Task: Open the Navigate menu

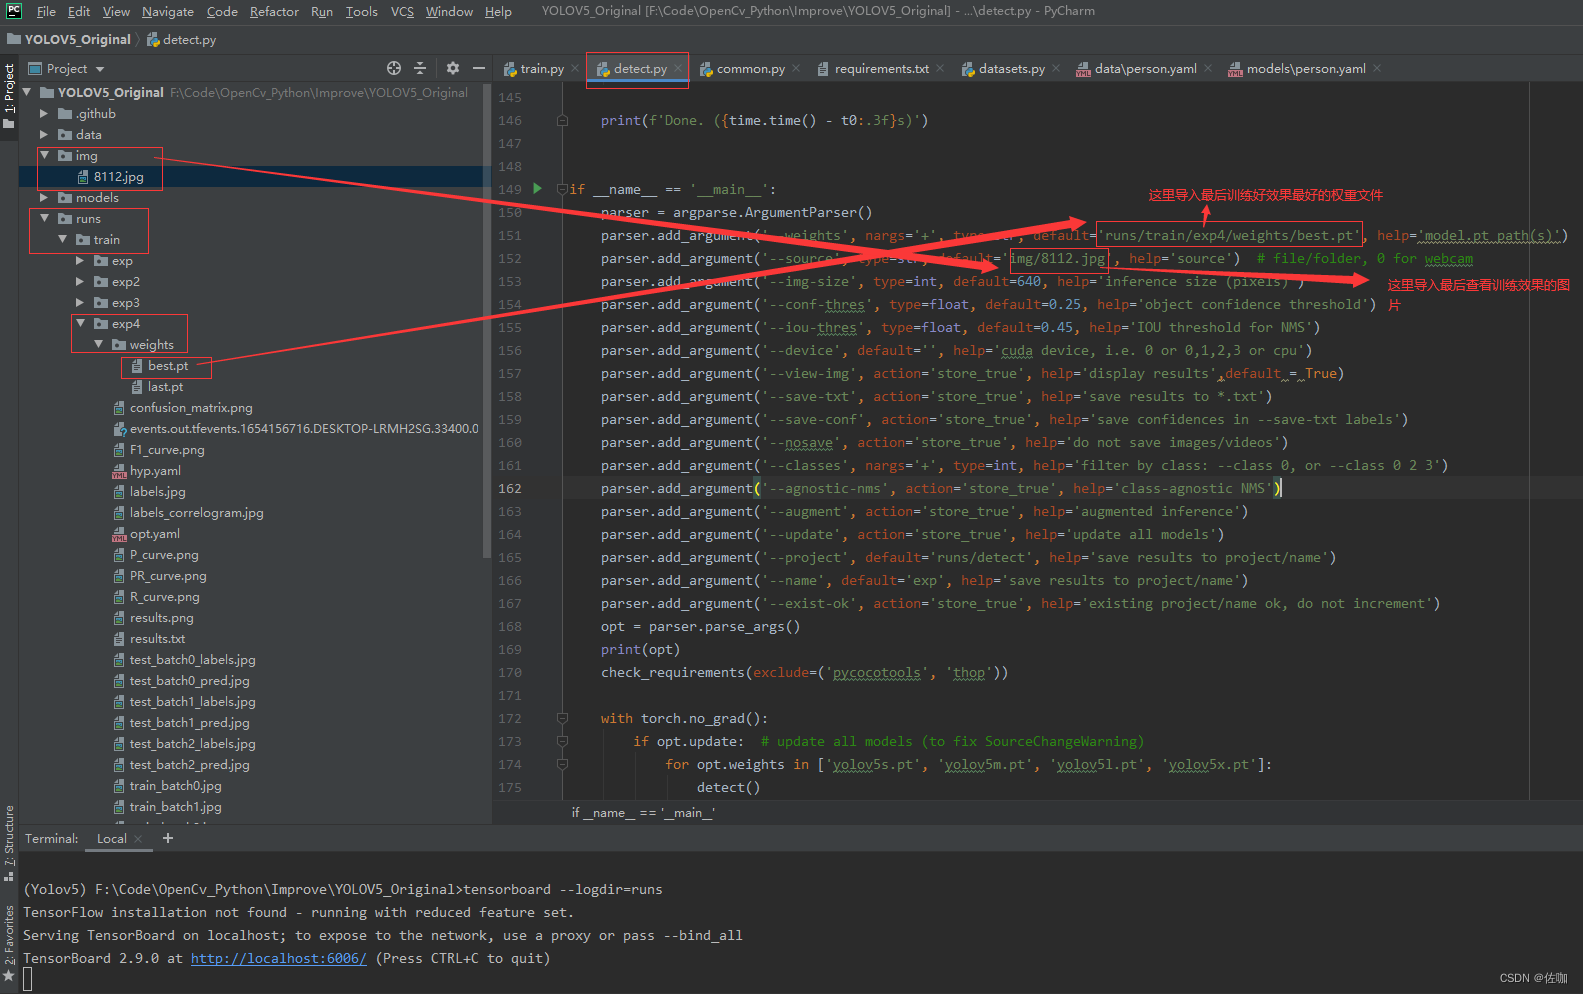Action: (x=168, y=12)
